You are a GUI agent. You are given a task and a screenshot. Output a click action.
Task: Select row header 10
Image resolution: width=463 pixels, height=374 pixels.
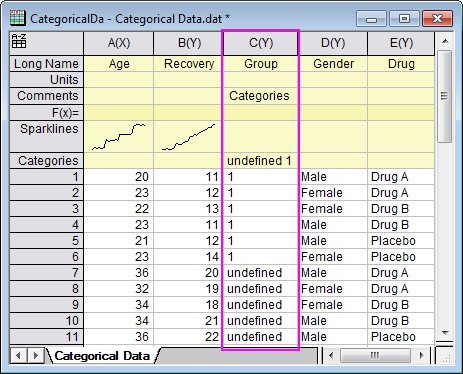46,321
